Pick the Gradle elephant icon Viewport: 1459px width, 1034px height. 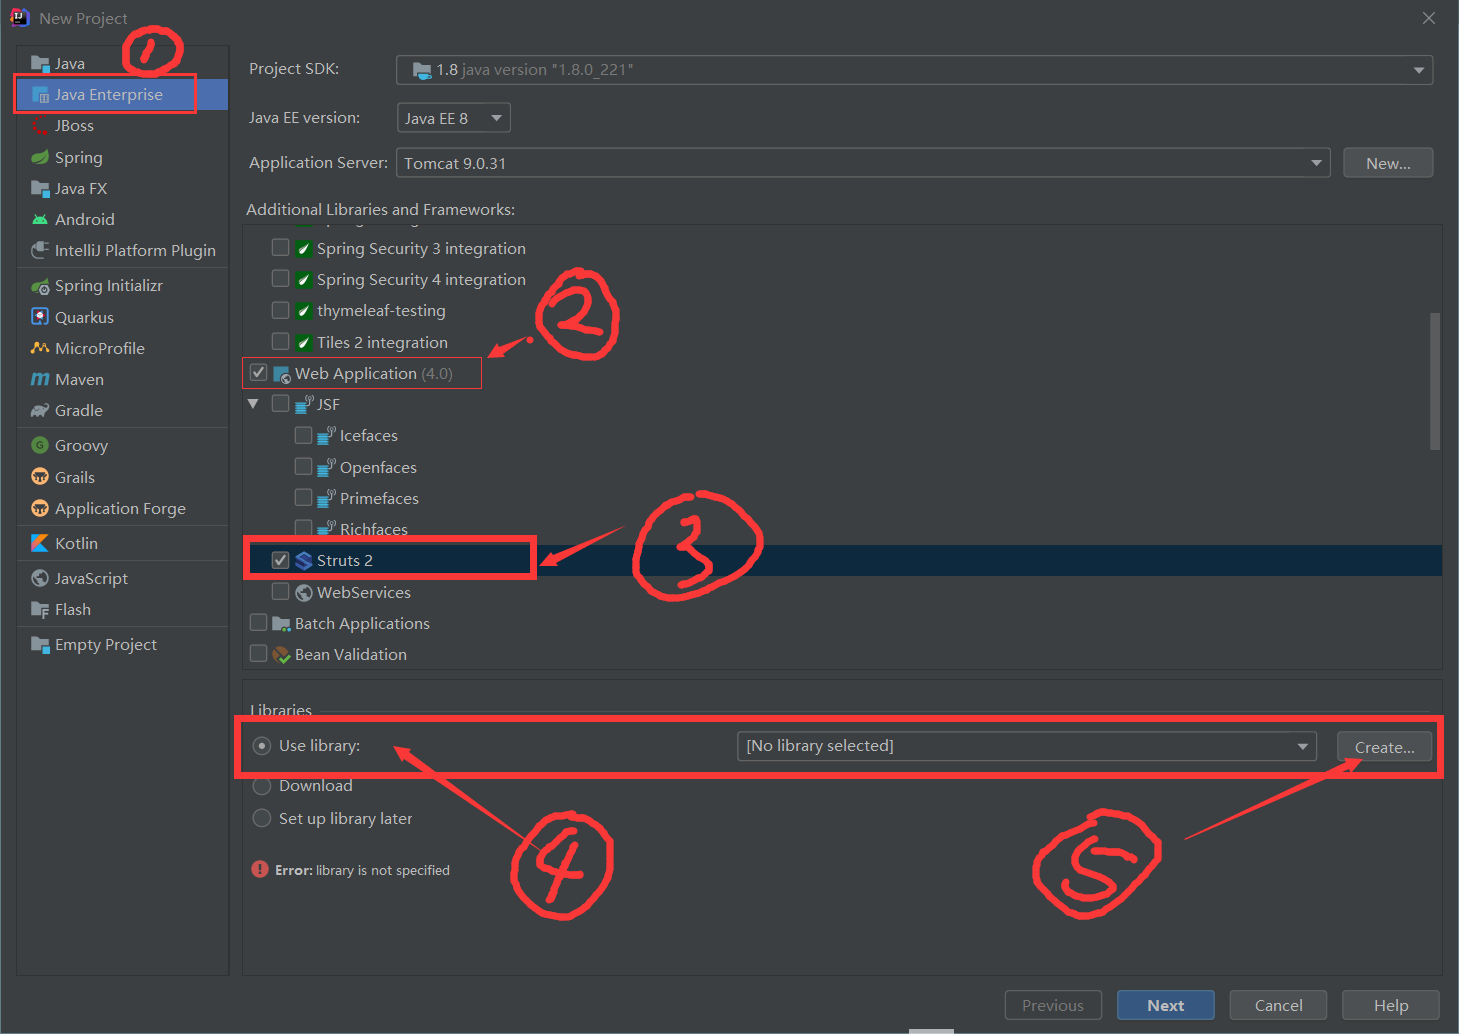pyautogui.click(x=40, y=410)
